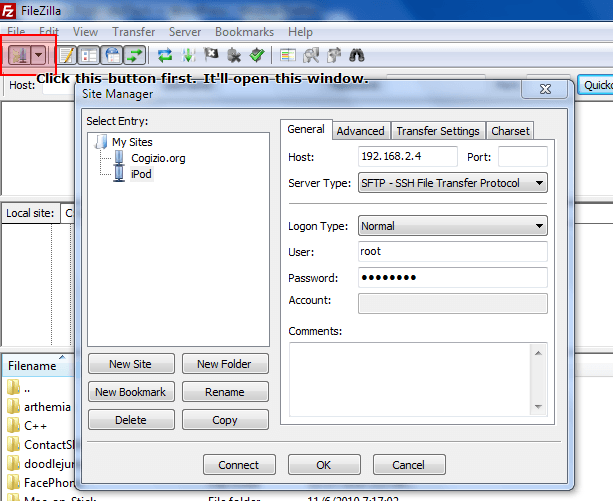Search files with the binoculars icon
Viewport: 613px width, 501px height.
(357, 55)
